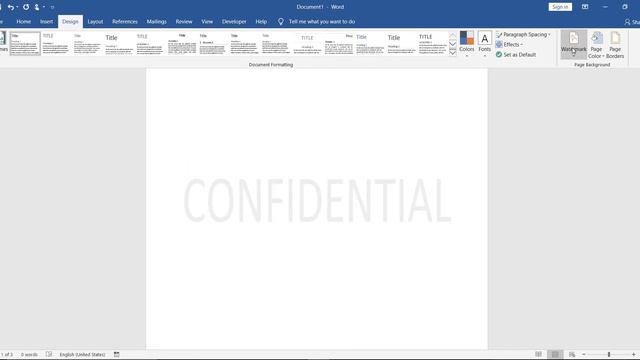Screen dimensions: 640x360
Task: Select the sixth style set with centered Title
Action: coord(182,44)
